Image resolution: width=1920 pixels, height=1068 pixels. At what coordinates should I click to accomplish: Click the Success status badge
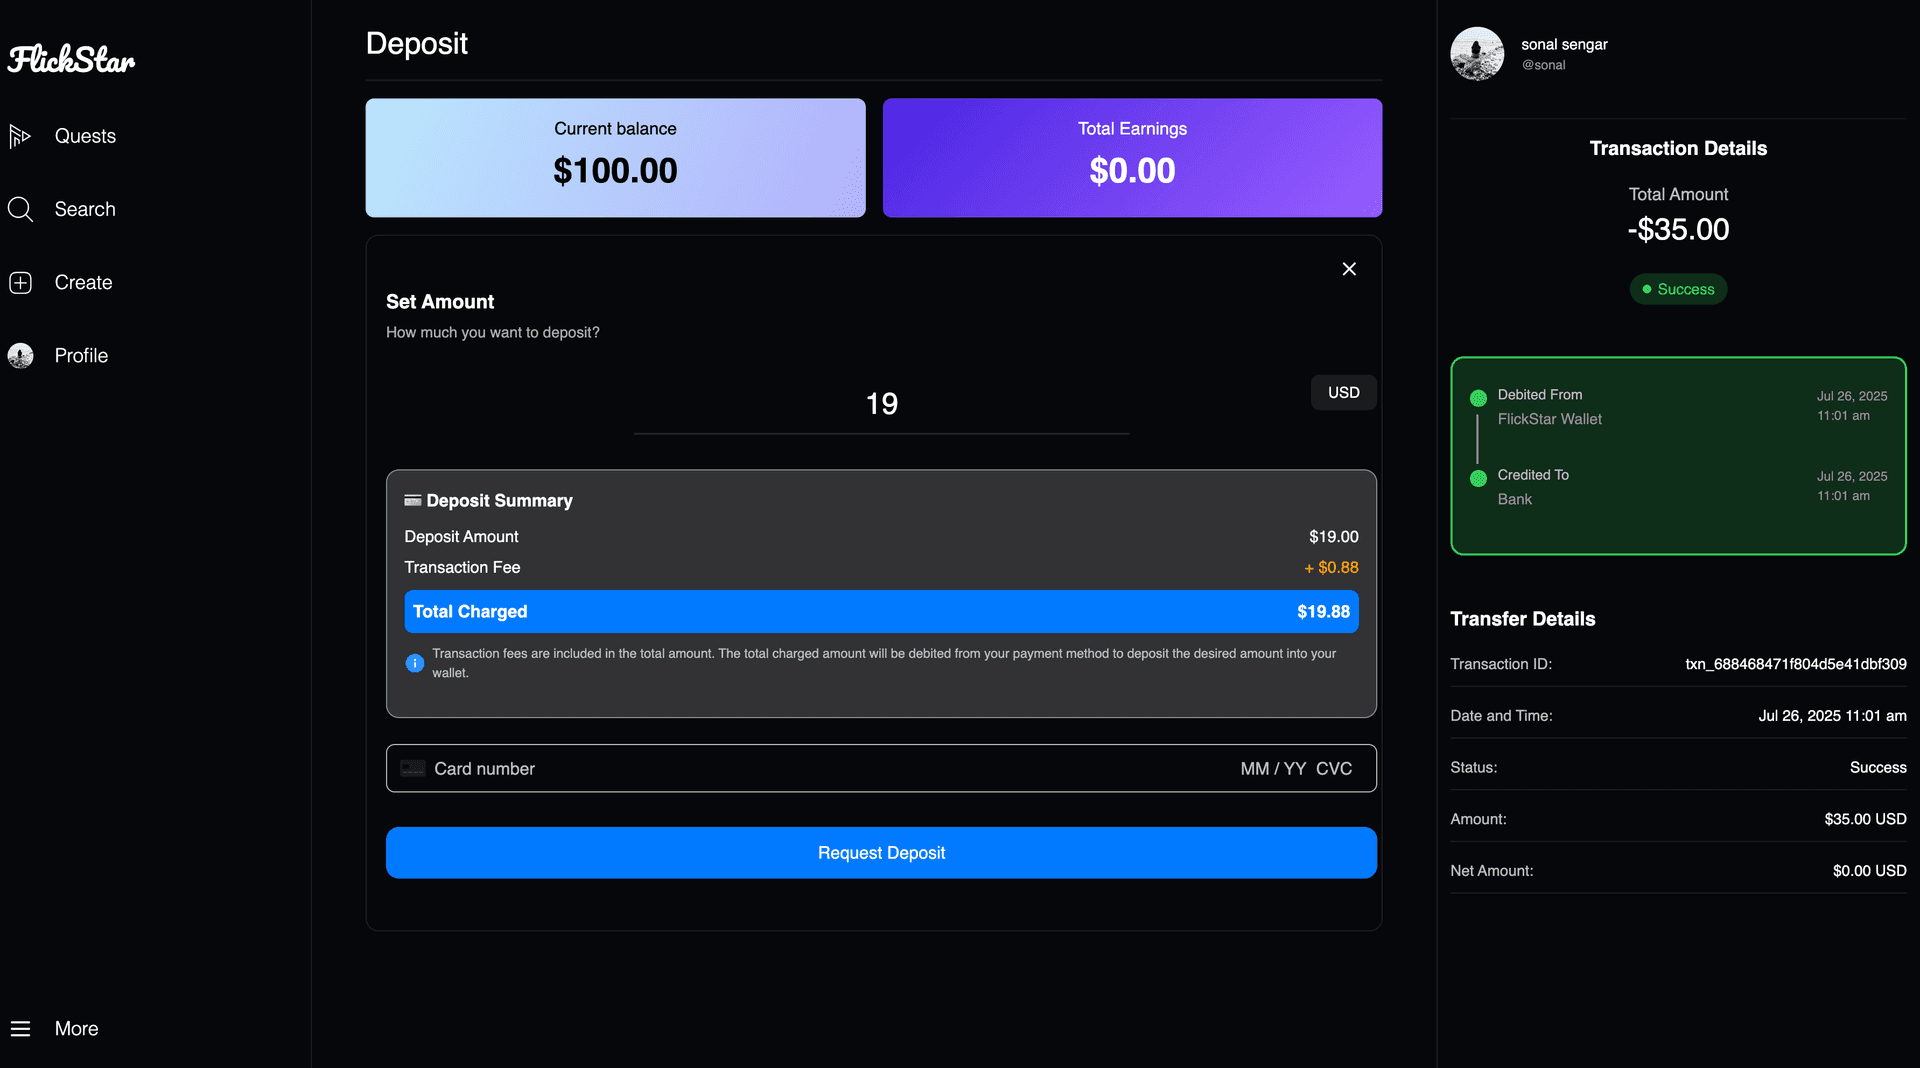(1678, 289)
